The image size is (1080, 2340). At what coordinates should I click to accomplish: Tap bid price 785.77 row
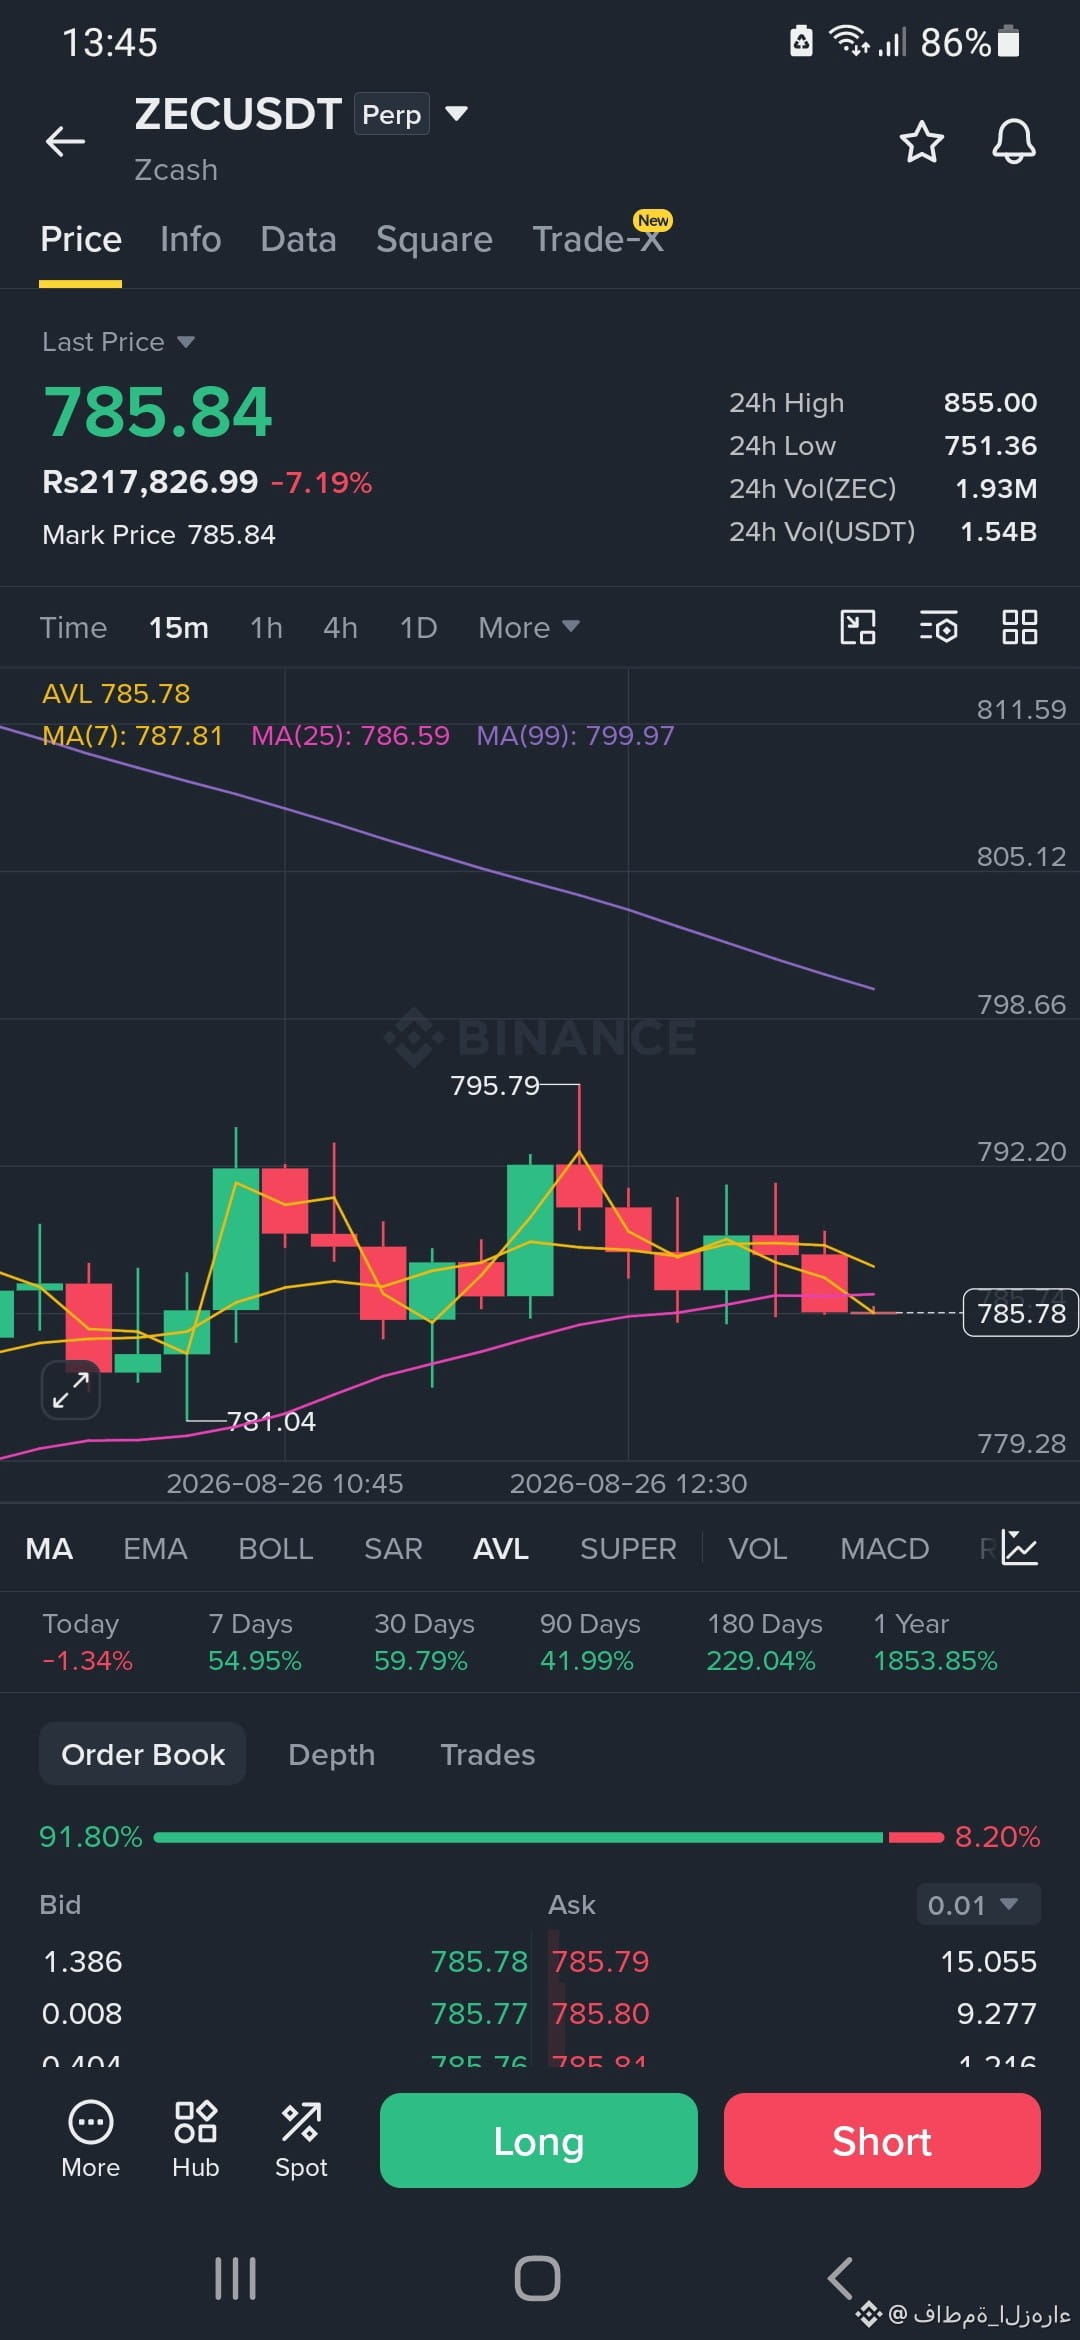tap(479, 2013)
